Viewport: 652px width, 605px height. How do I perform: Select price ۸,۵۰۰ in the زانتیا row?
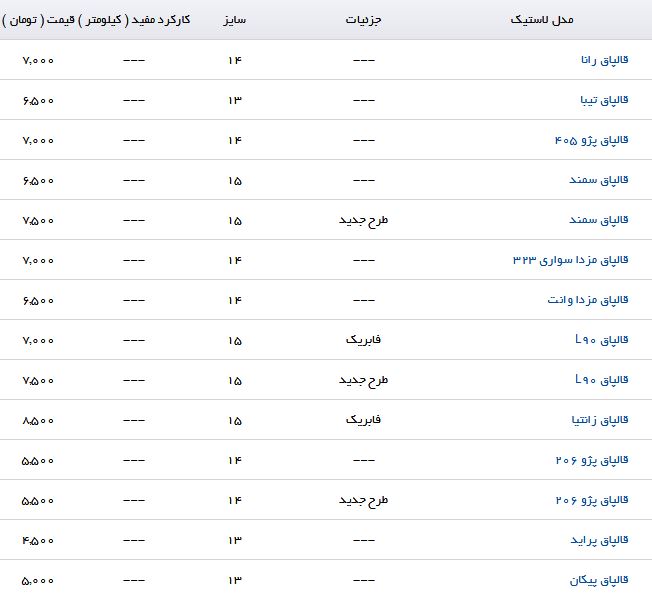coord(38,421)
